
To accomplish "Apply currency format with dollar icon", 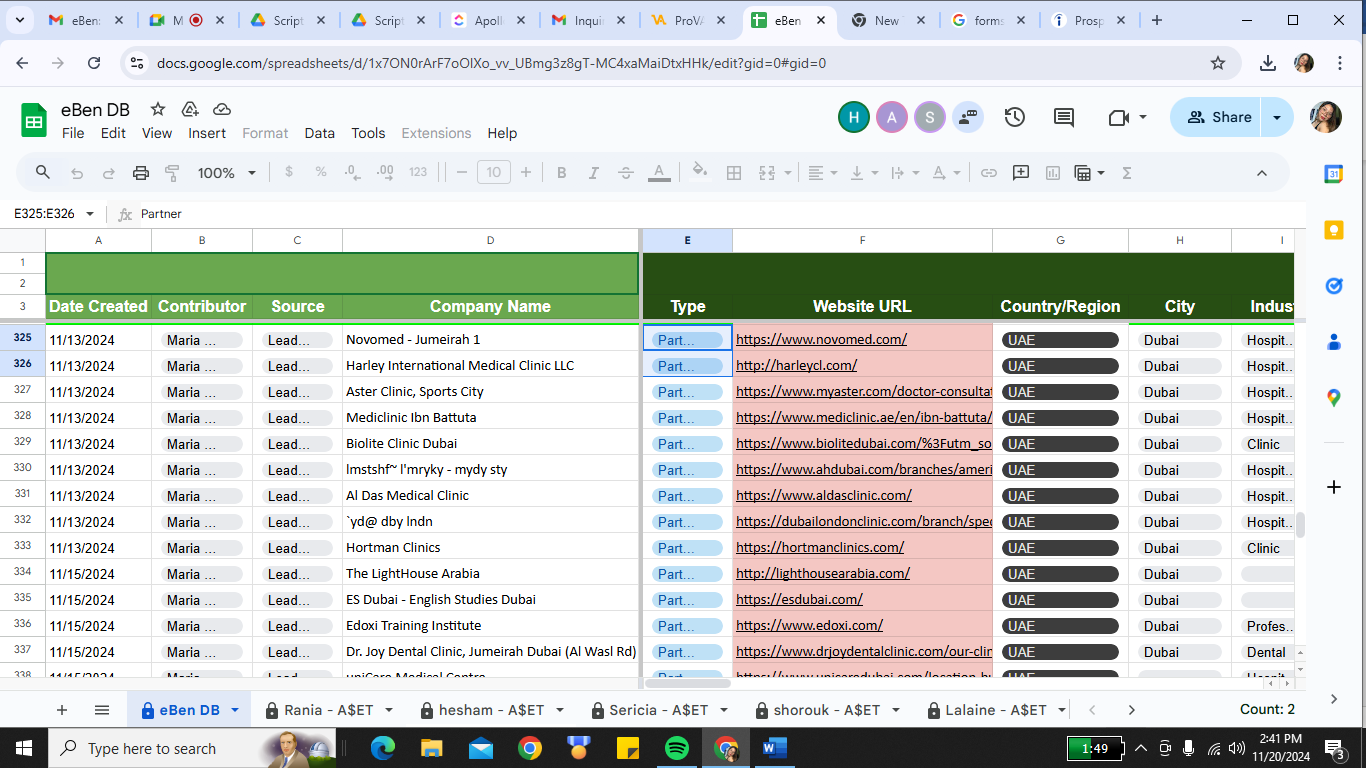I will [x=289, y=172].
